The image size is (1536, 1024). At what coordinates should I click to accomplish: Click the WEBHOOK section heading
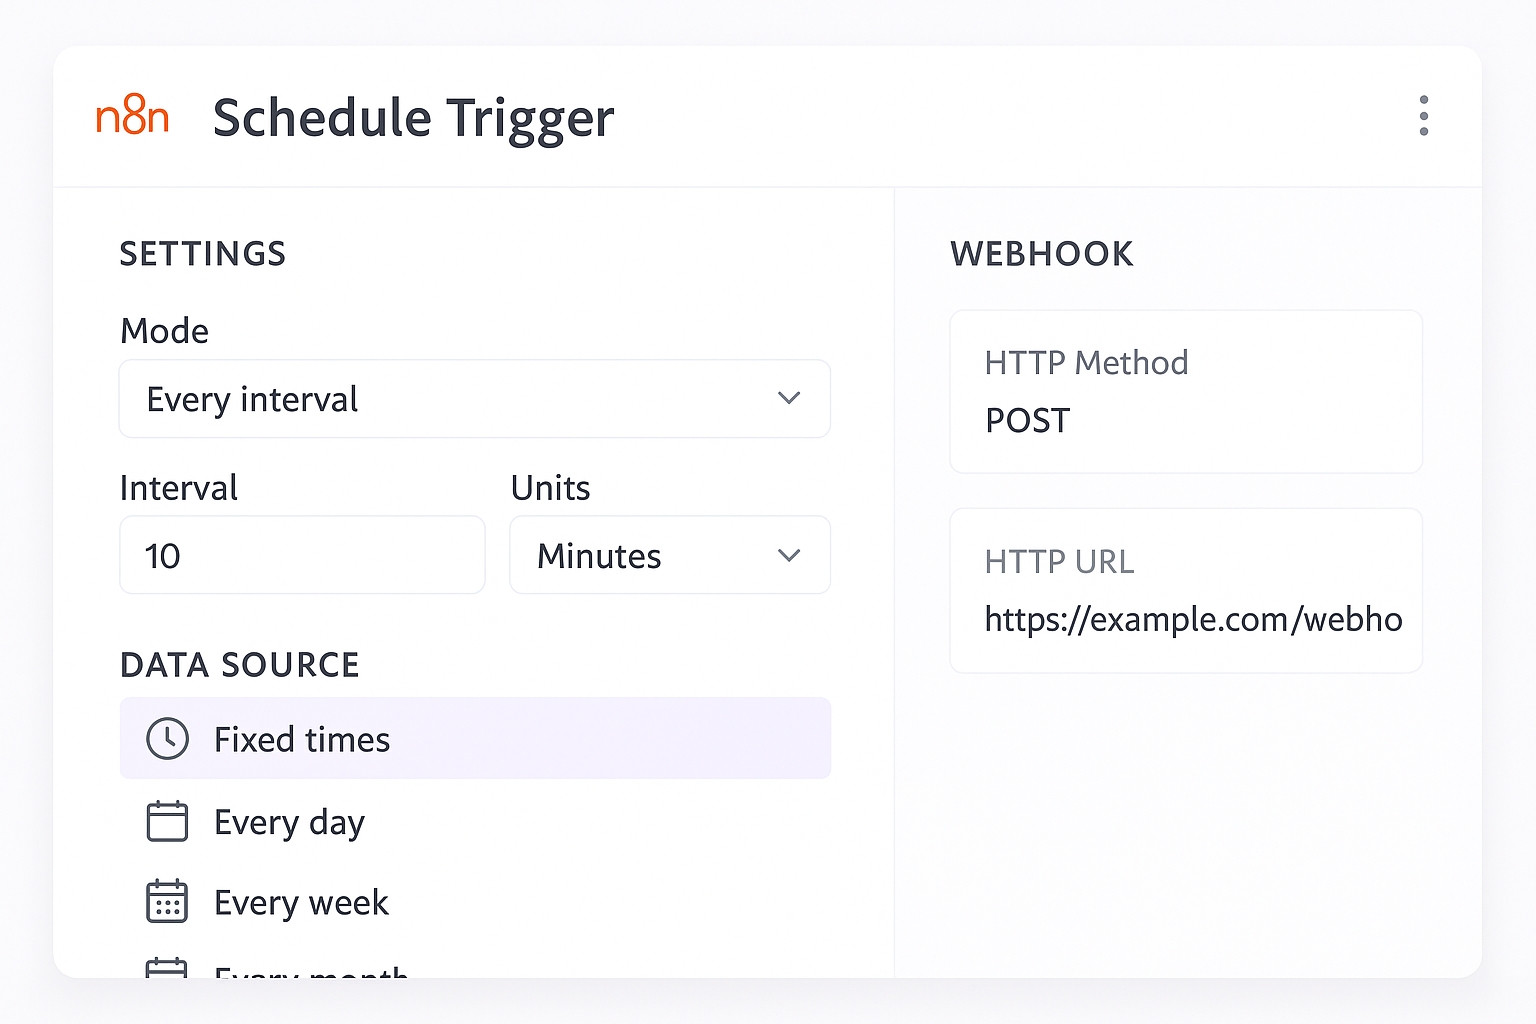1042,254
